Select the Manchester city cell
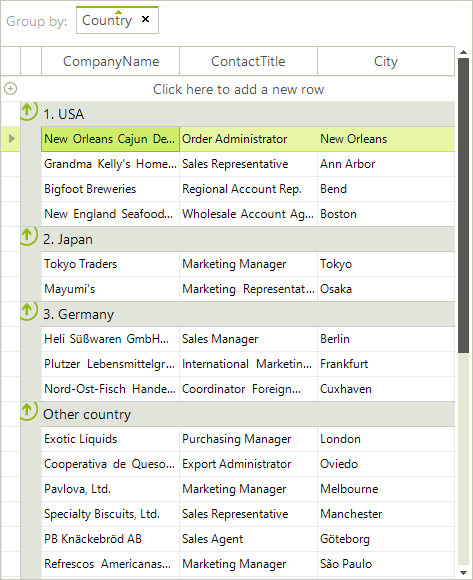The image size is (473, 580). 386,514
